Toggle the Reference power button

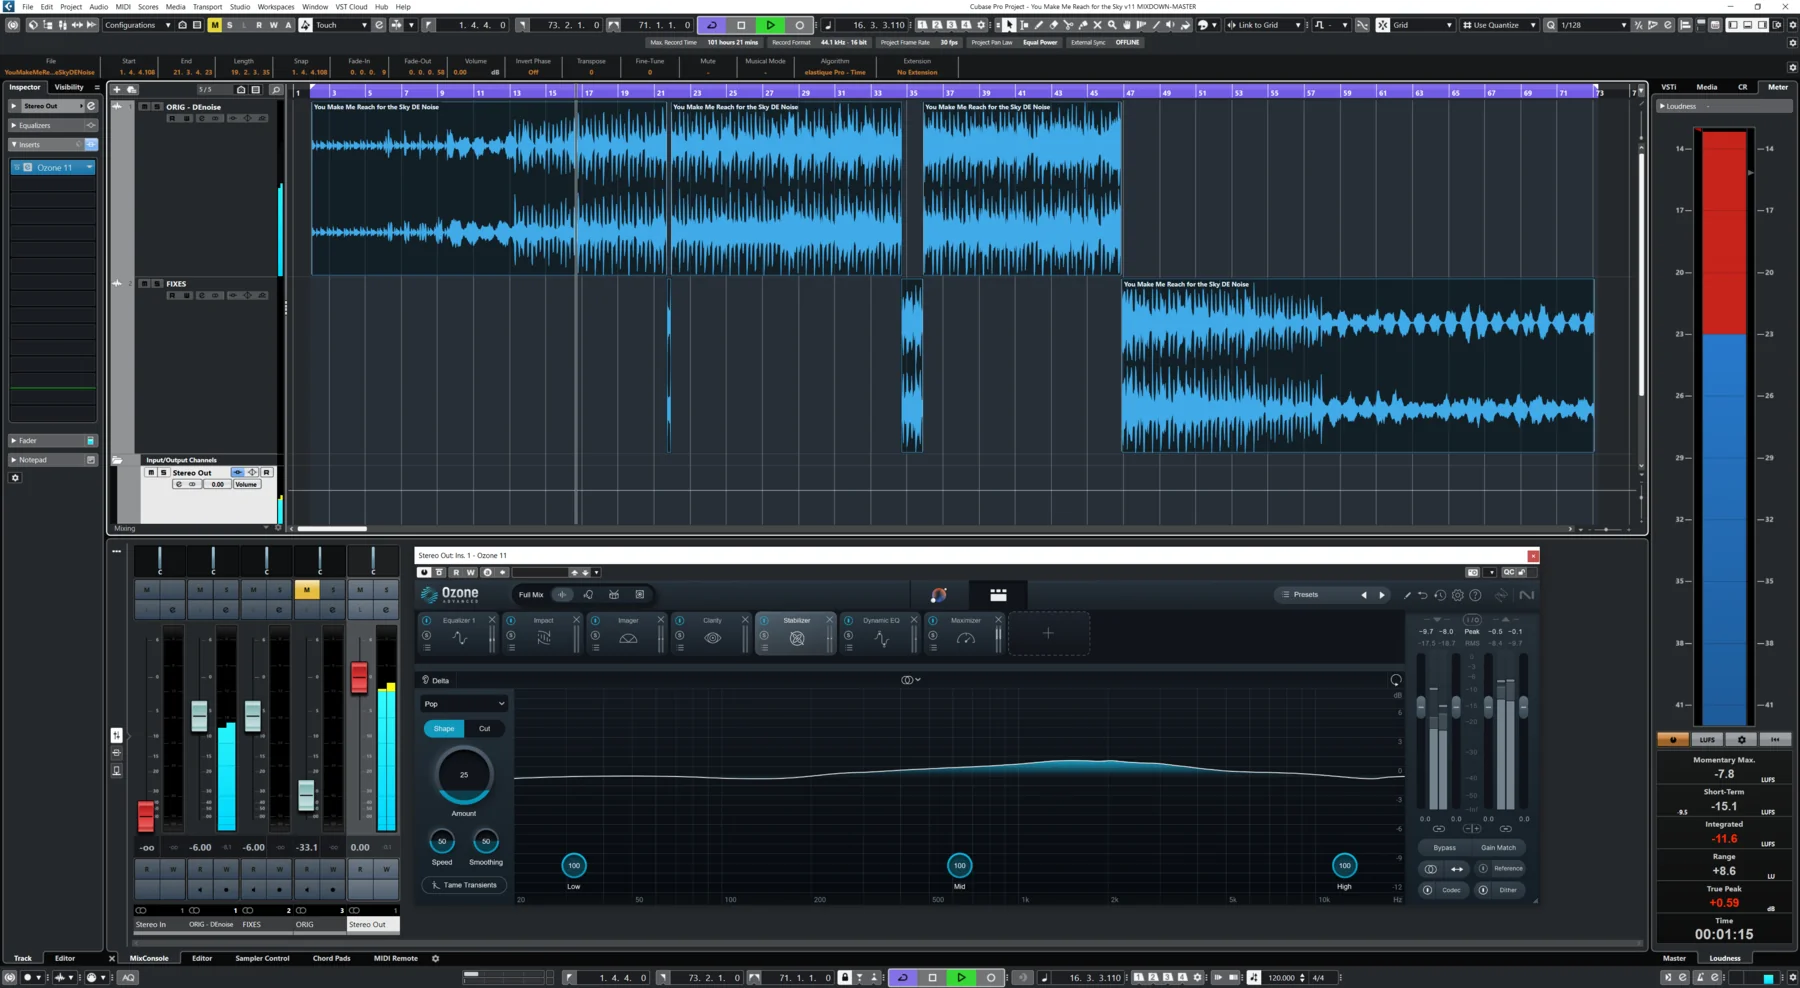click(1483, 868)
